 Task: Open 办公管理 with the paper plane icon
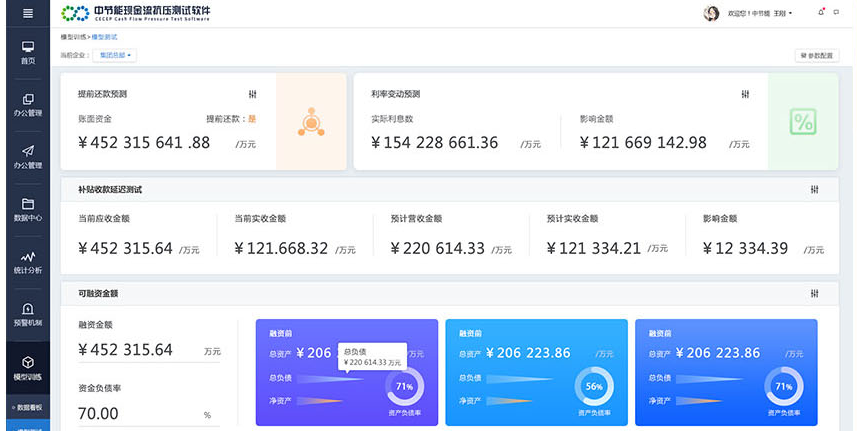coord(27,156)
